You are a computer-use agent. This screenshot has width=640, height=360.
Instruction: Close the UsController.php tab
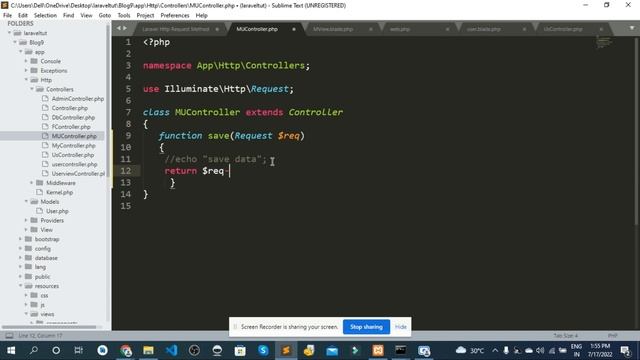point(601,29)
